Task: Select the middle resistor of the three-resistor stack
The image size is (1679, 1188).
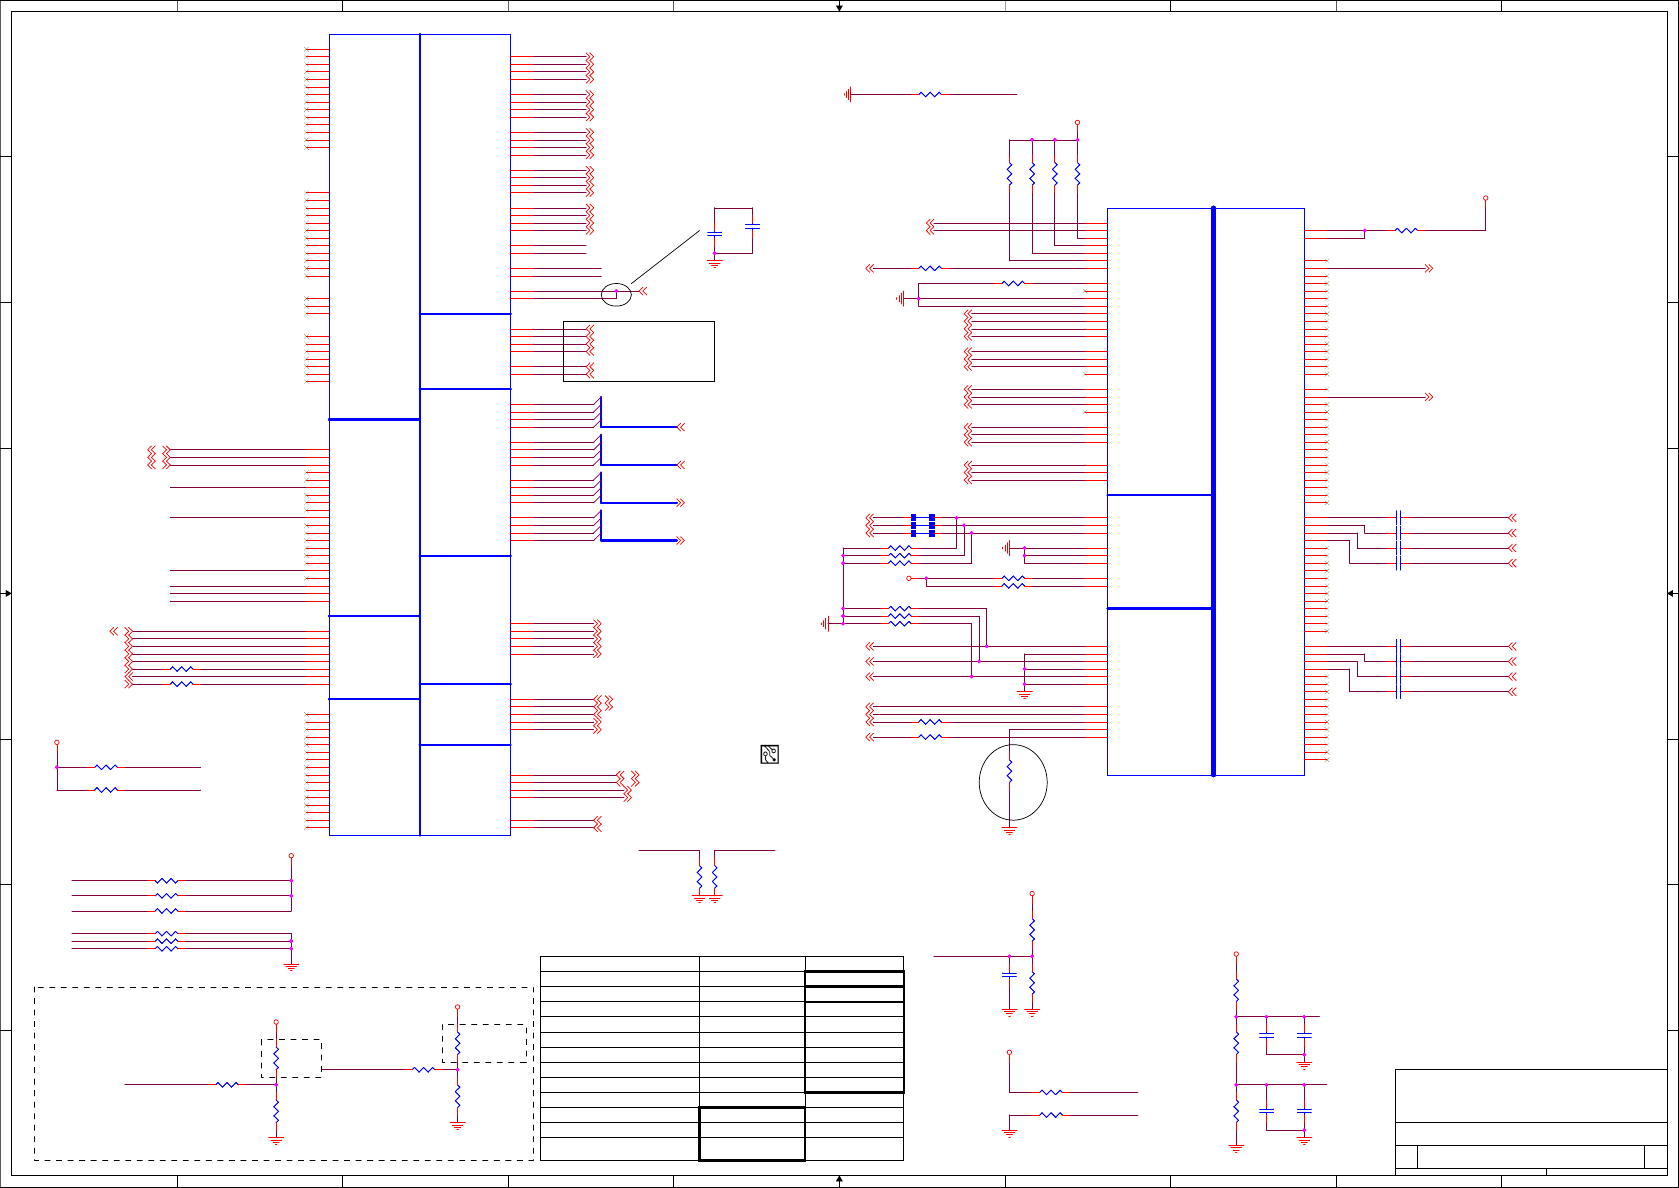Action: (x=1236, y=1042)
